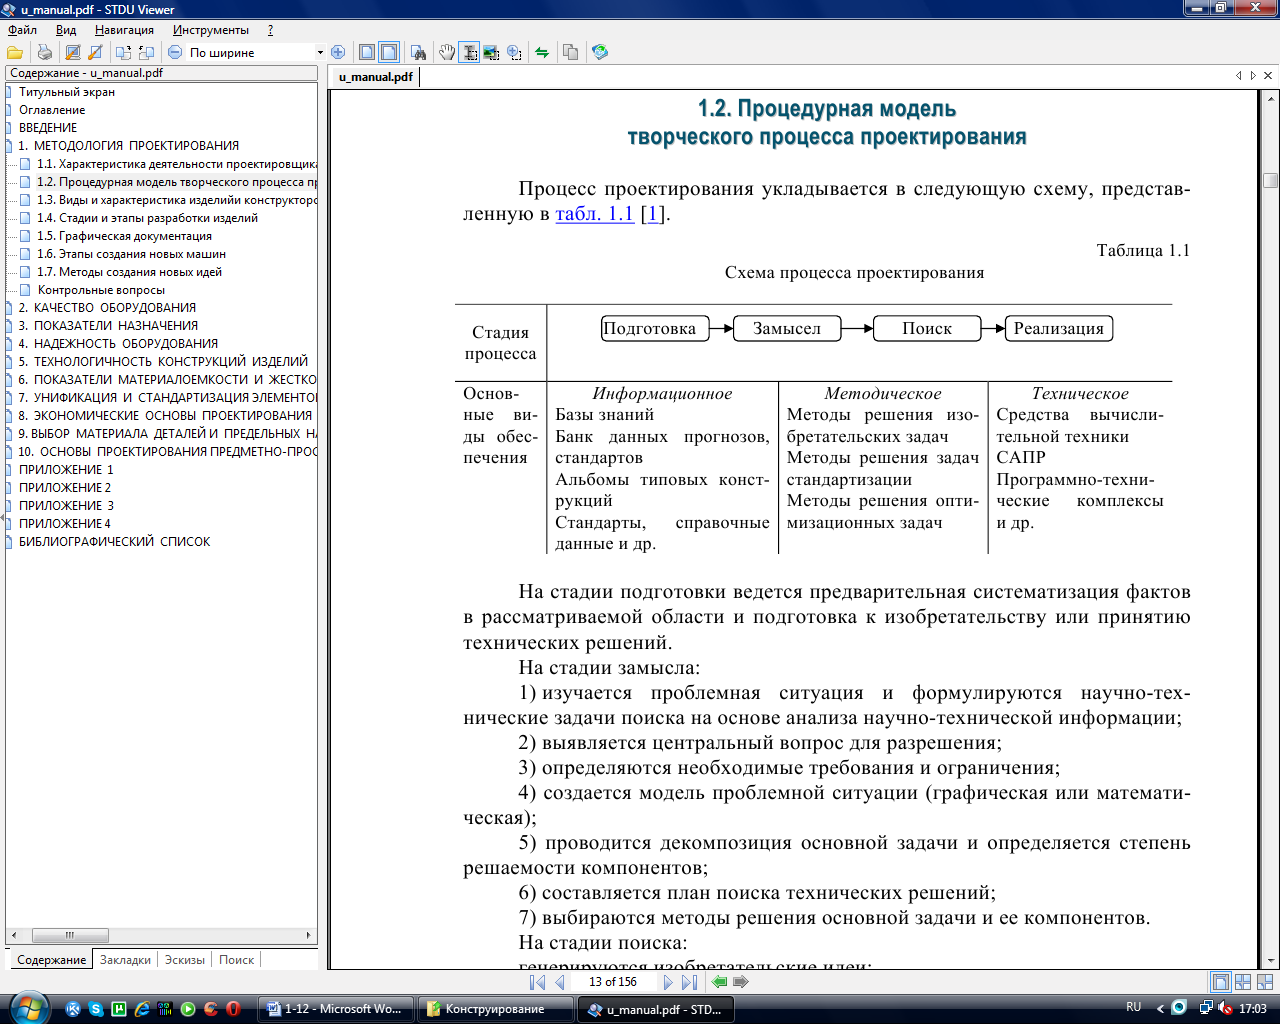Switch to the Поиск panel tab

click(x=237, y=960)
